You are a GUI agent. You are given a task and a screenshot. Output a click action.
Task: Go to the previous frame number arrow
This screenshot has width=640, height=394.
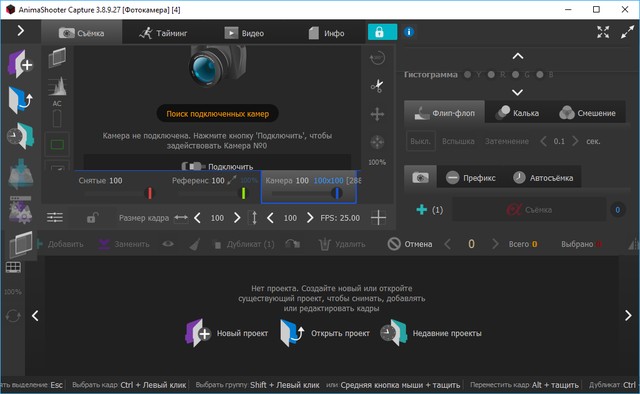tap(448, 244)
